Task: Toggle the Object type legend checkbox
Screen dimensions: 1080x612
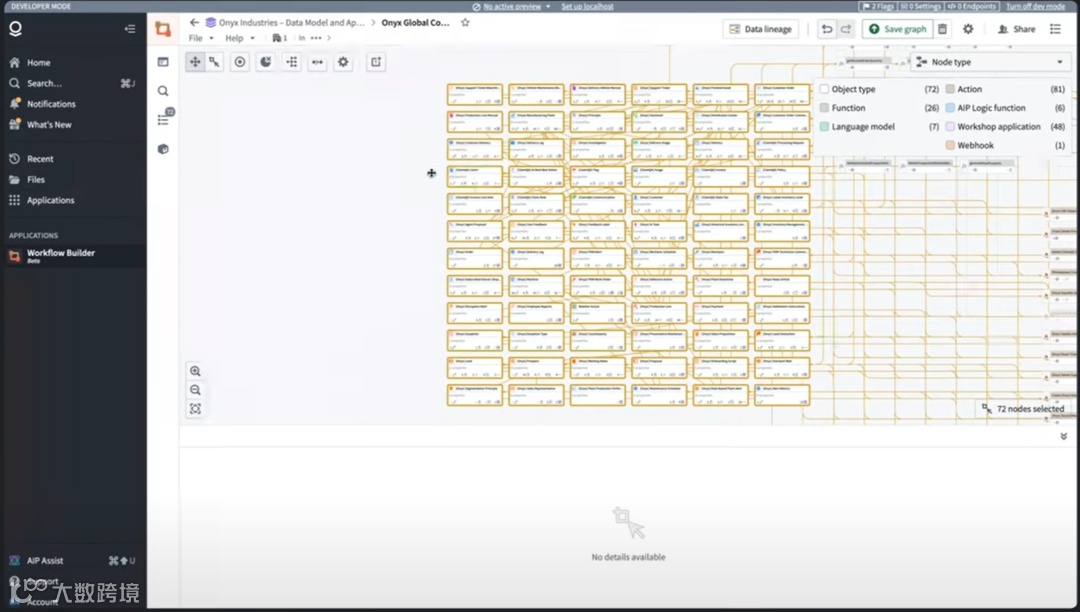Action: point(824,89)
